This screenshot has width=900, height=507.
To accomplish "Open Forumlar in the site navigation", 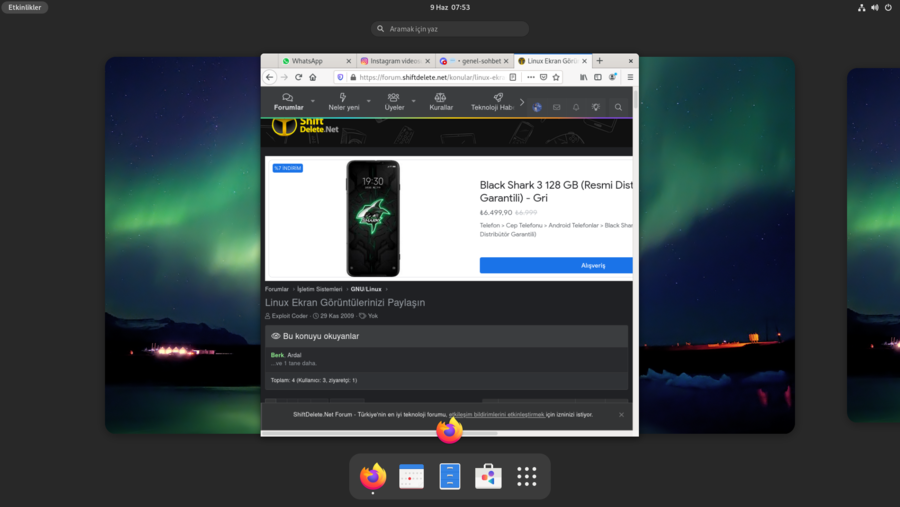I will click(x=288, y=102).
